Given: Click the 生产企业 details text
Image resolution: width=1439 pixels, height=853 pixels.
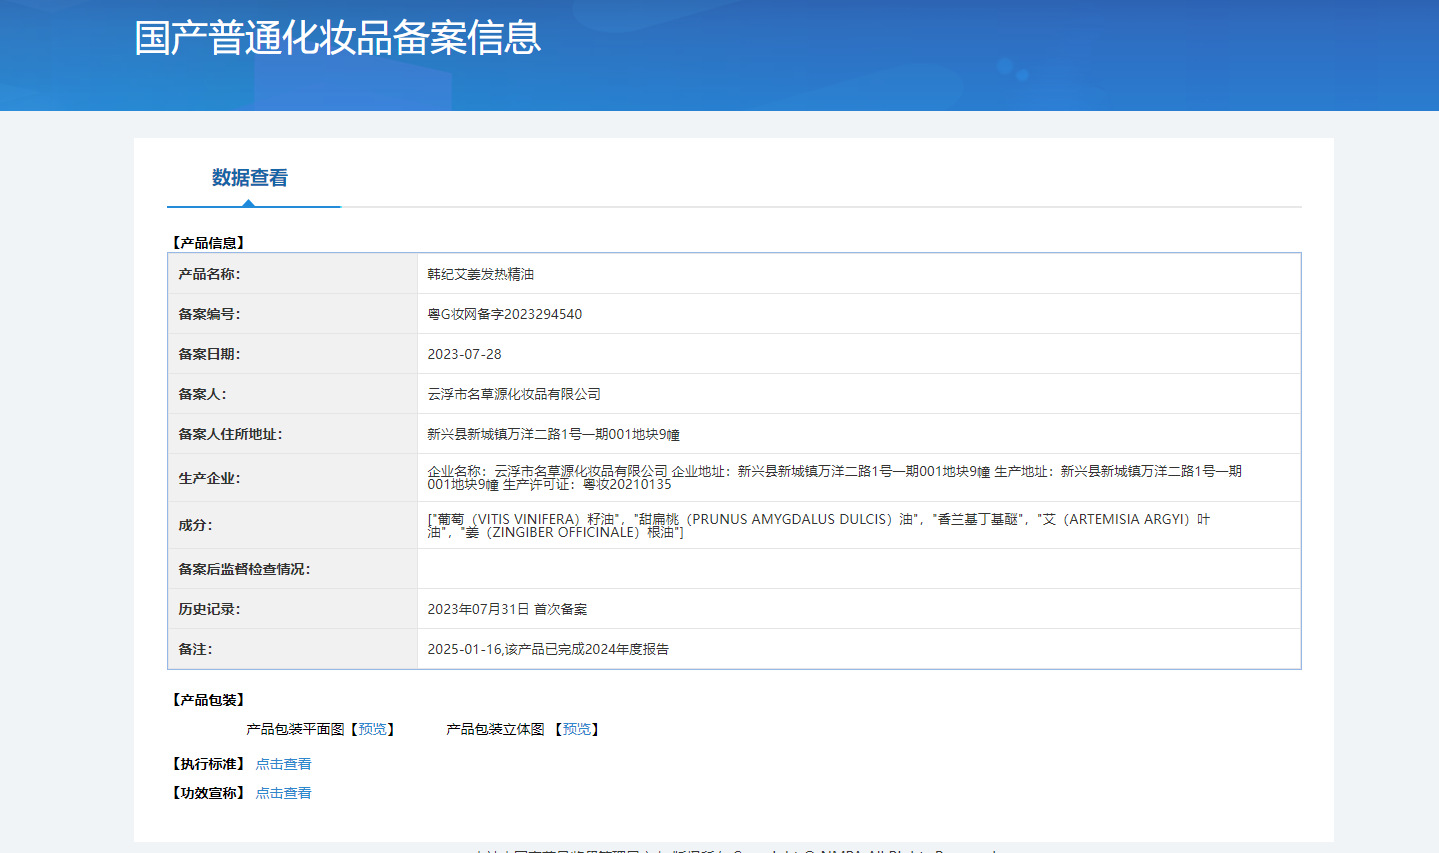Looking at the screenshot, I should pos(834,477).
